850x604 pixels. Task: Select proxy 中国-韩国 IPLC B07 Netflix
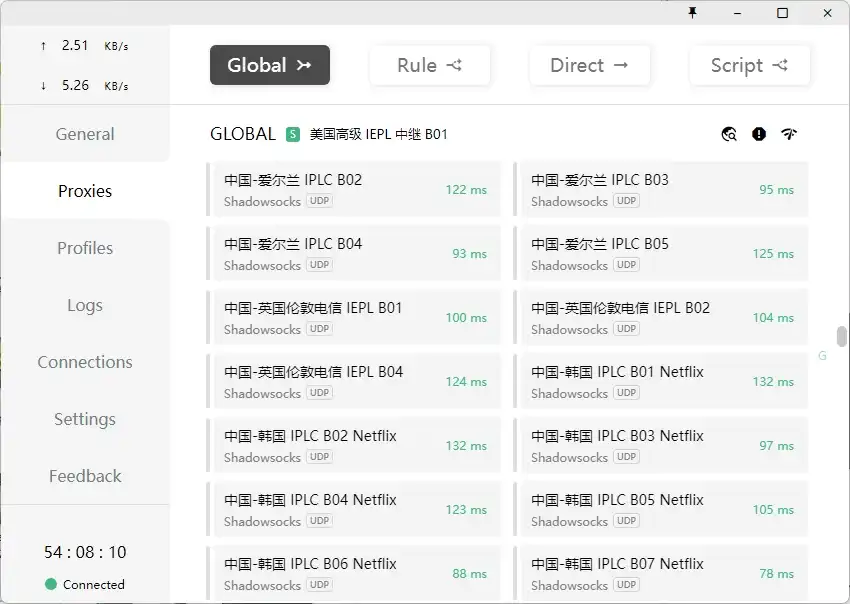click(x=661, y=573)
